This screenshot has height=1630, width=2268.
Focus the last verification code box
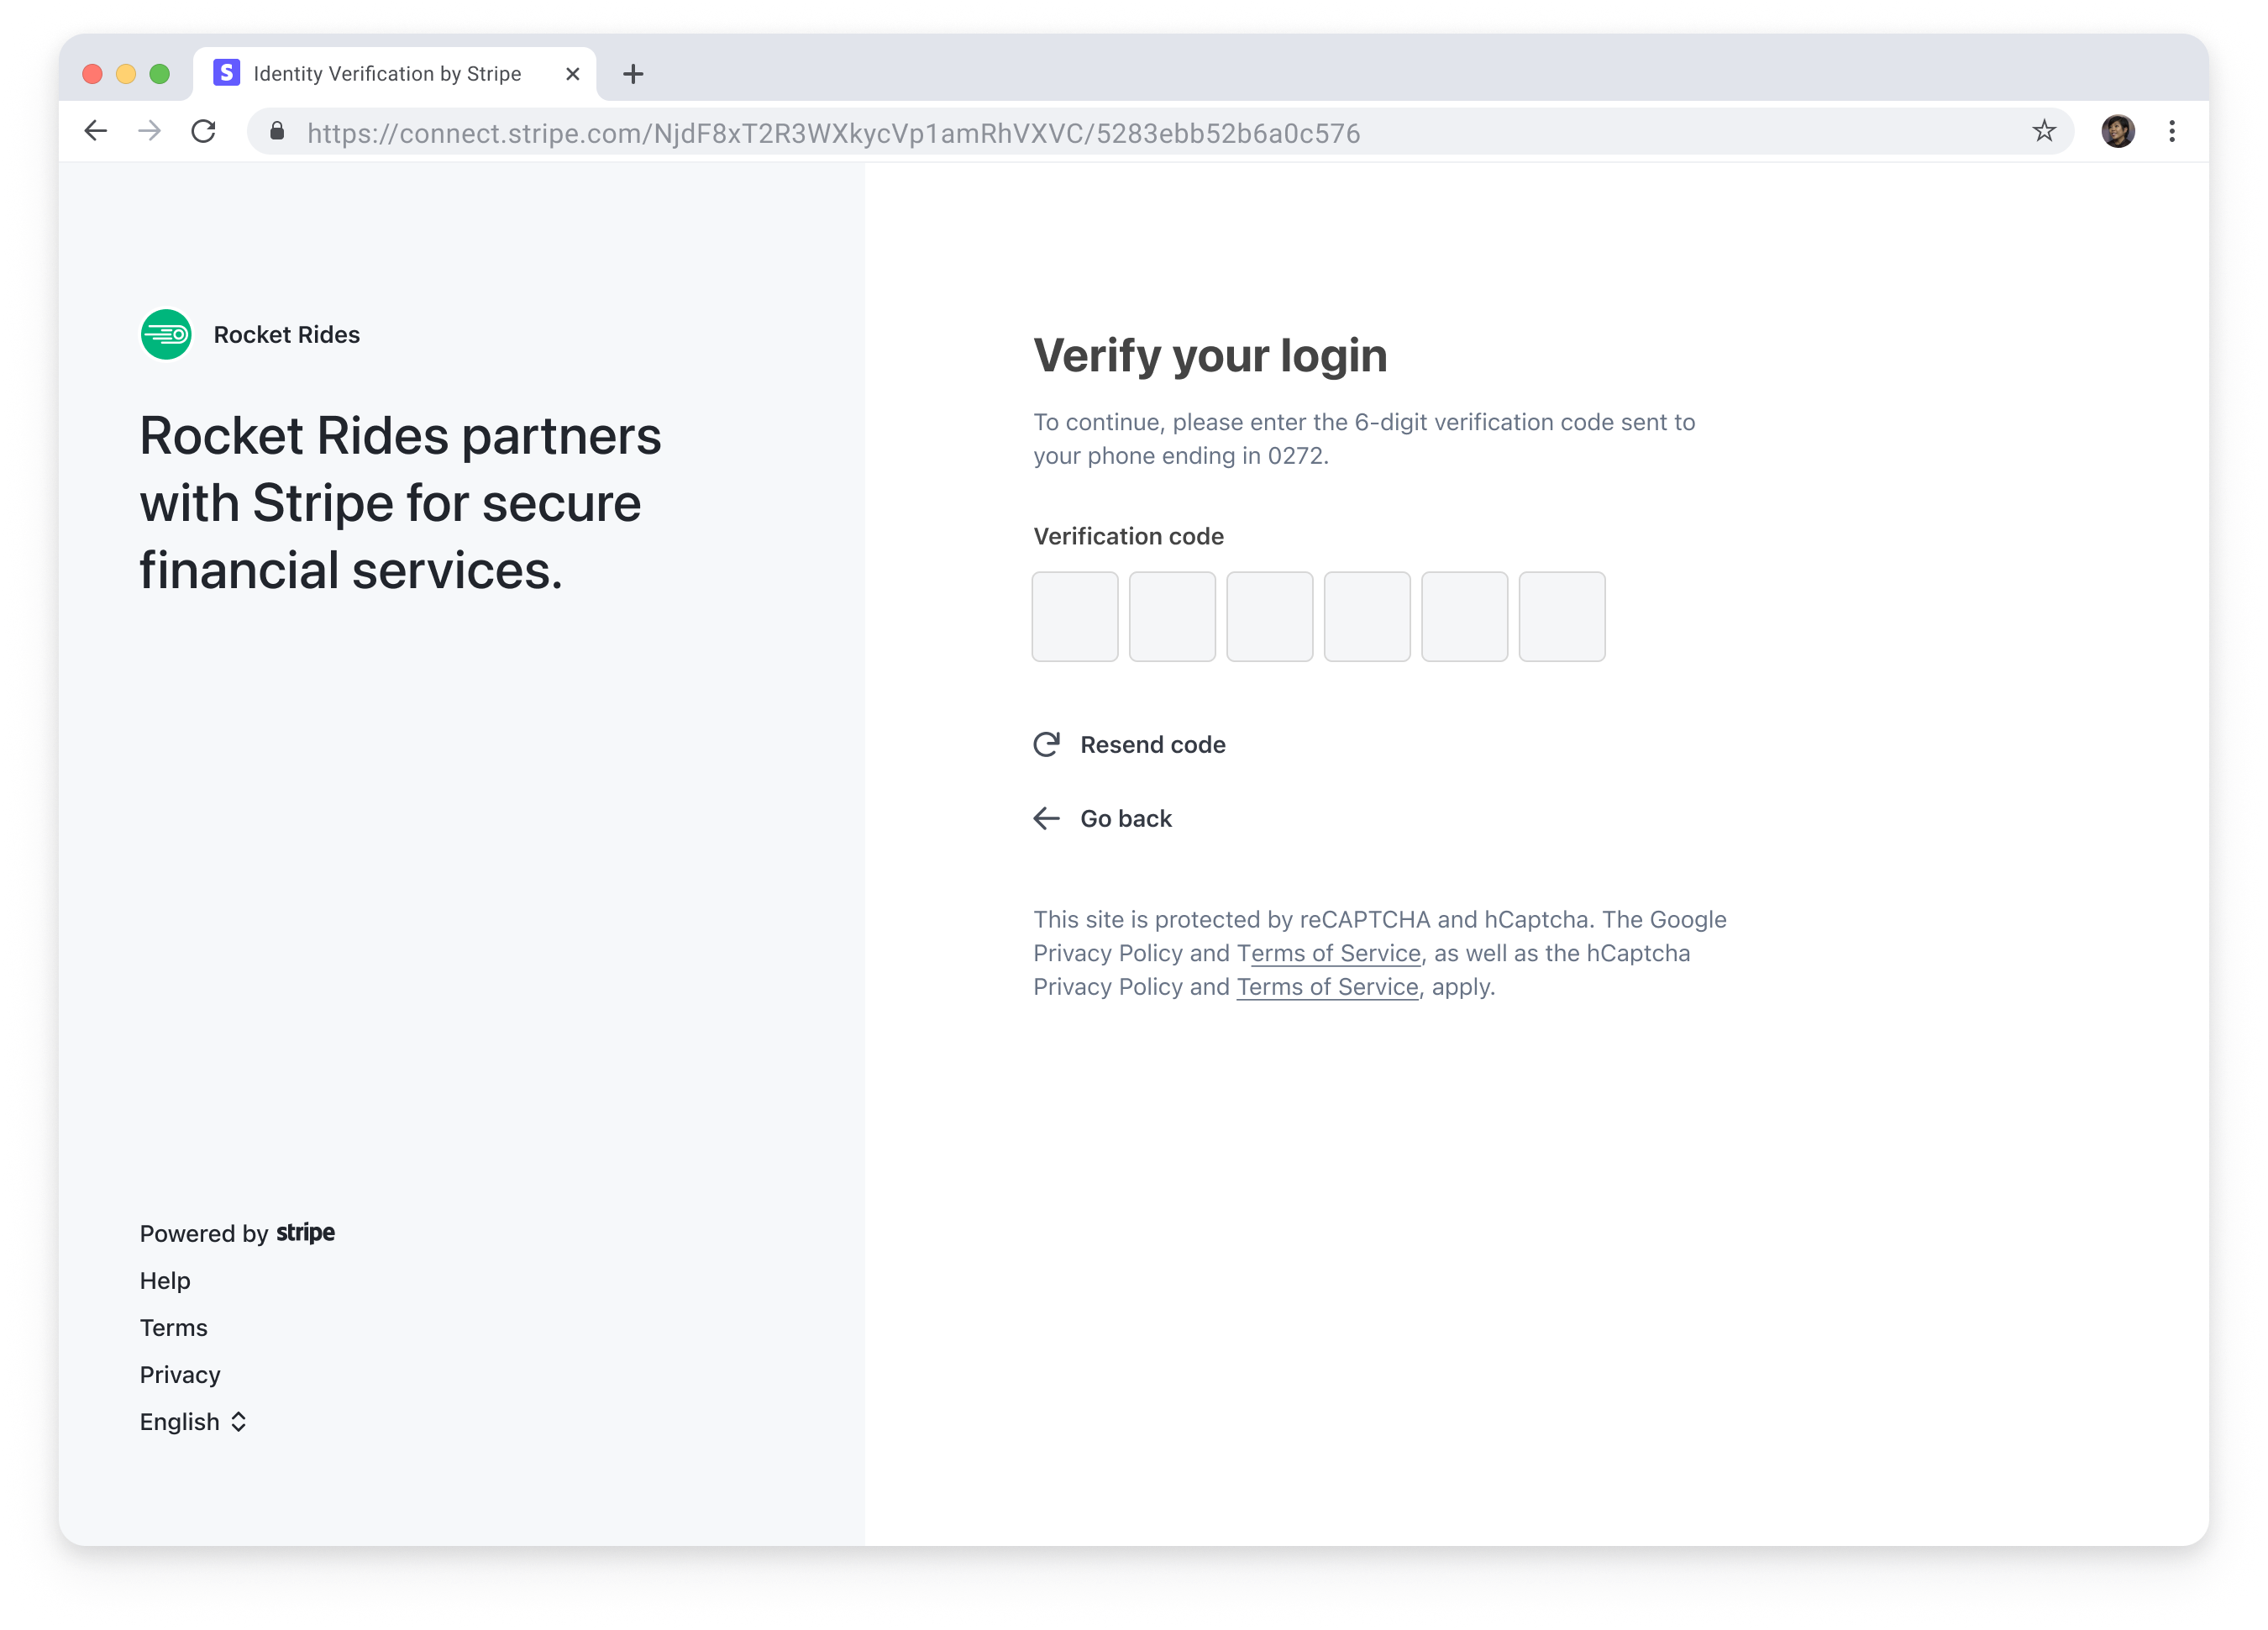(x=1562, y=617)
